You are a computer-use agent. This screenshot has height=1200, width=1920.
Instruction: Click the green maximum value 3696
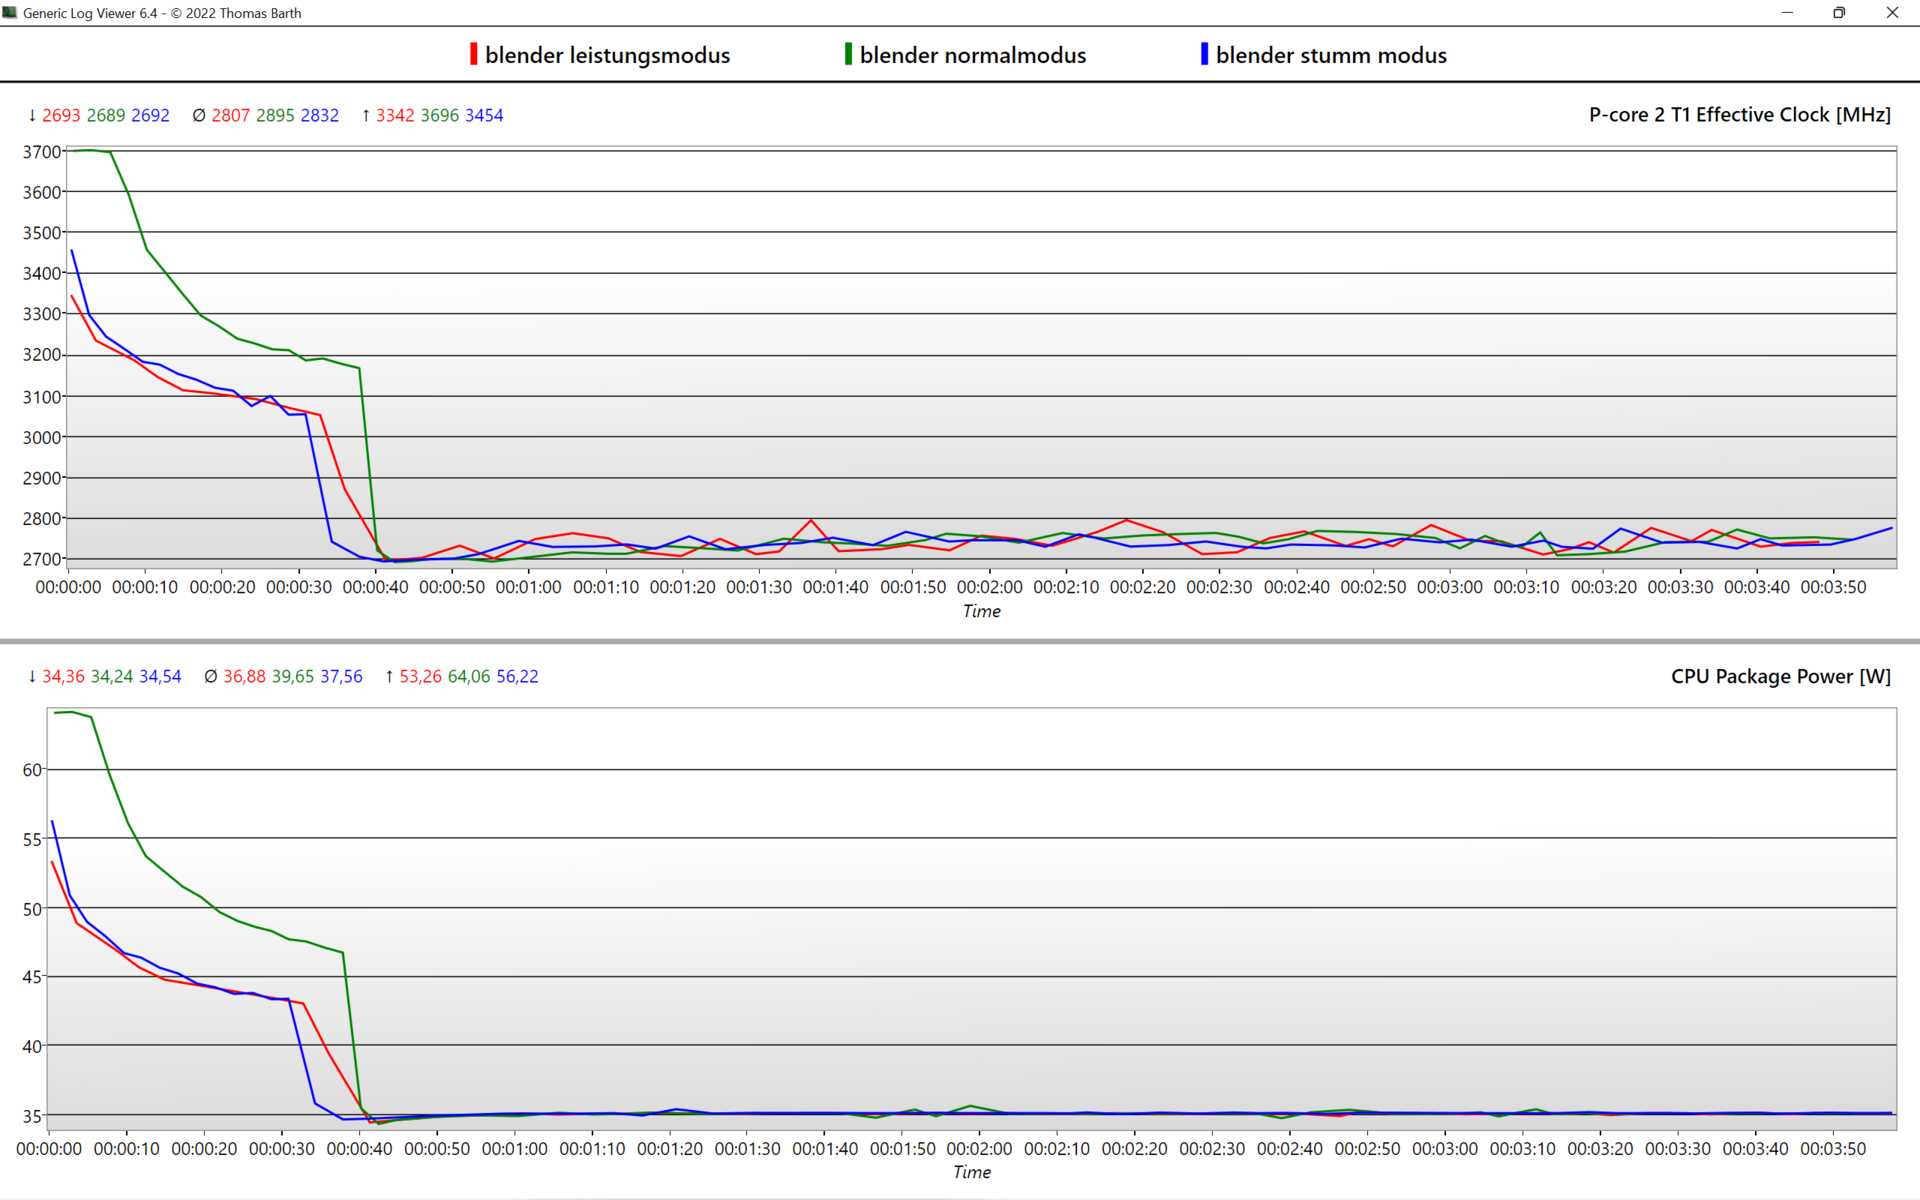439,116
